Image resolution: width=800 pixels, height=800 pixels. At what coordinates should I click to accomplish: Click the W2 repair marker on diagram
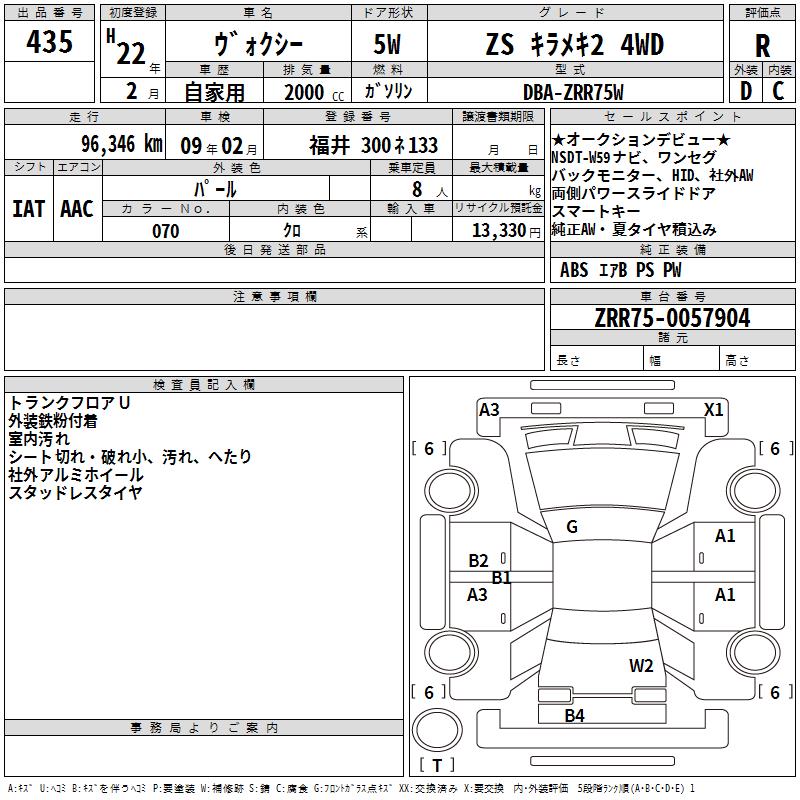coord(641,665)
